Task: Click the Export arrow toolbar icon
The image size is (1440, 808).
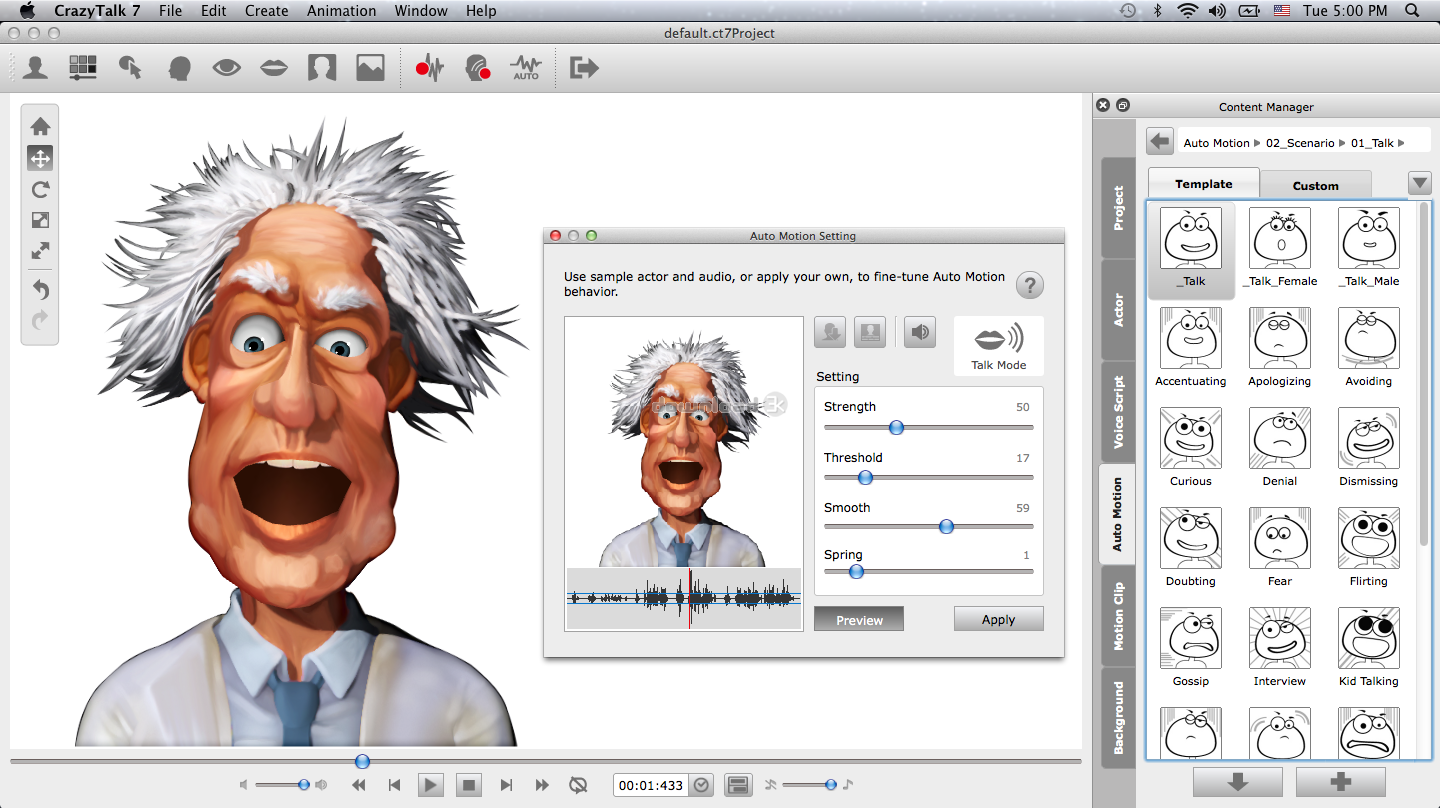Action: pyautogui.click(x=584, y=68)
